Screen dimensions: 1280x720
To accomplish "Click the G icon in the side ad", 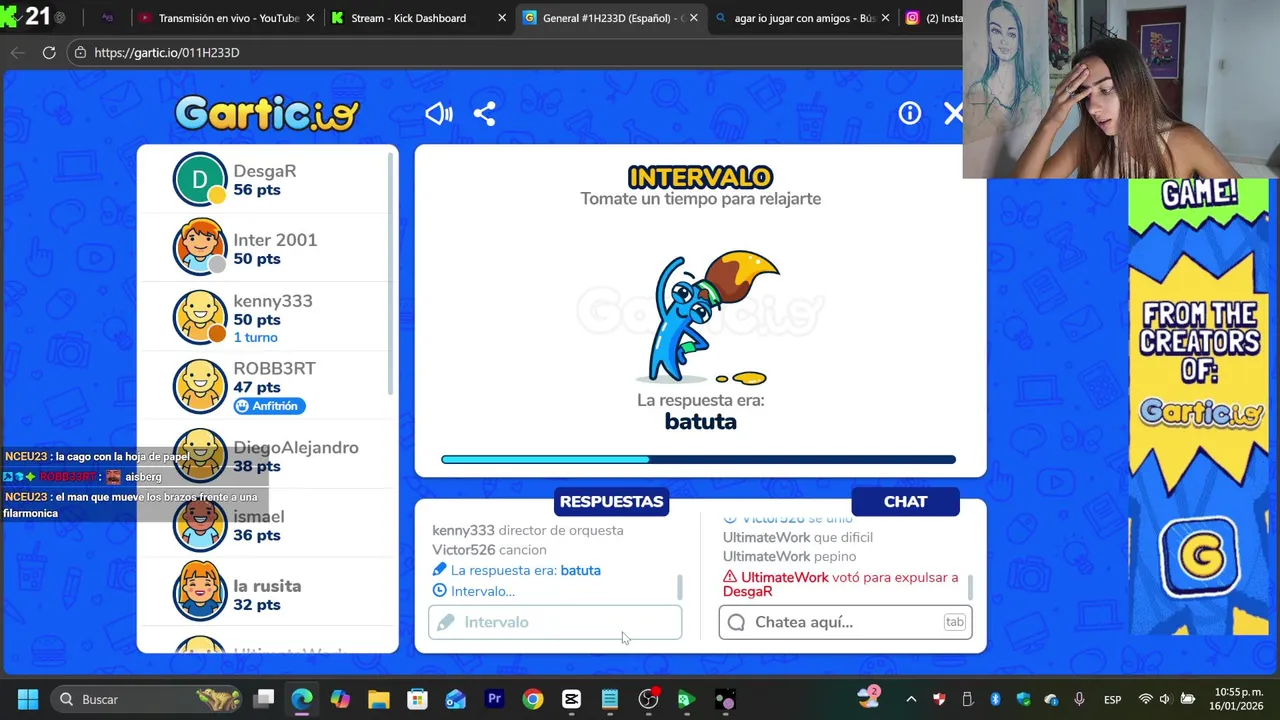I will point(1200,556).
